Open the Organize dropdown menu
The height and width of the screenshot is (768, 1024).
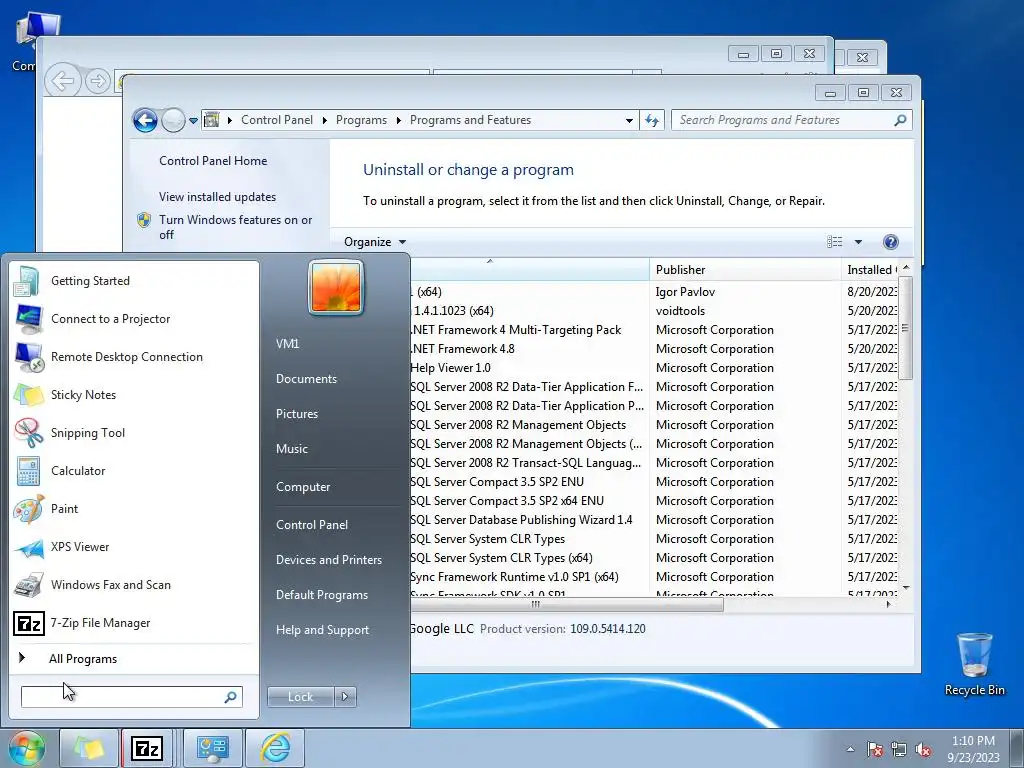pyautogui.click(x=375, y=242)
